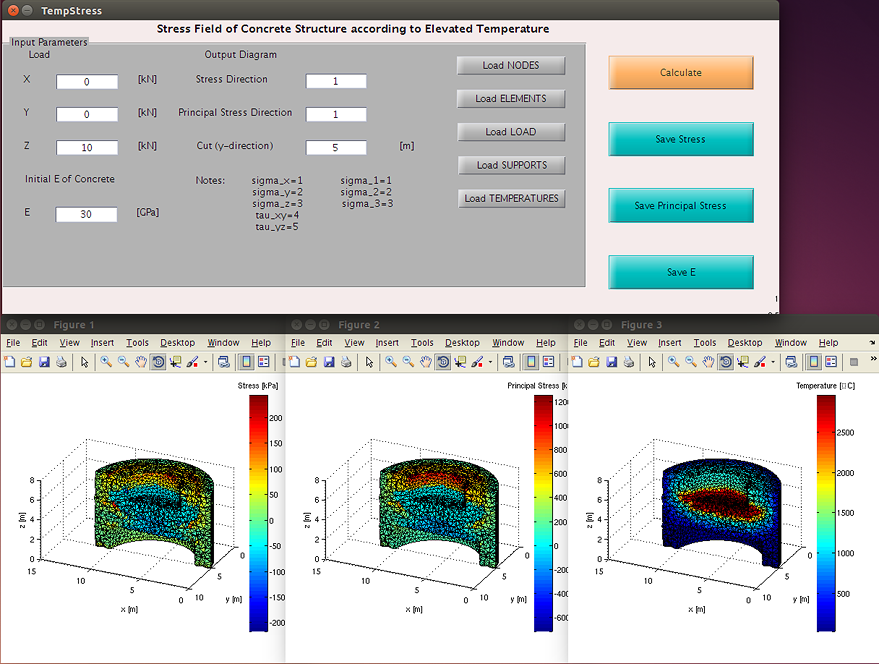
Task: Select Pan hand tool in Figure 3
Action: pyautogui.click(x=708, y=362)
